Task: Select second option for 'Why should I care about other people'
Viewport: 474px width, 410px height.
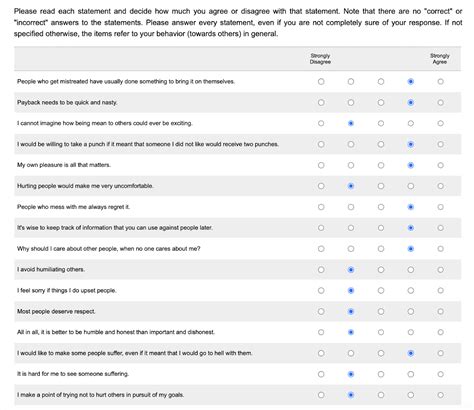Action: click(351, 249)
